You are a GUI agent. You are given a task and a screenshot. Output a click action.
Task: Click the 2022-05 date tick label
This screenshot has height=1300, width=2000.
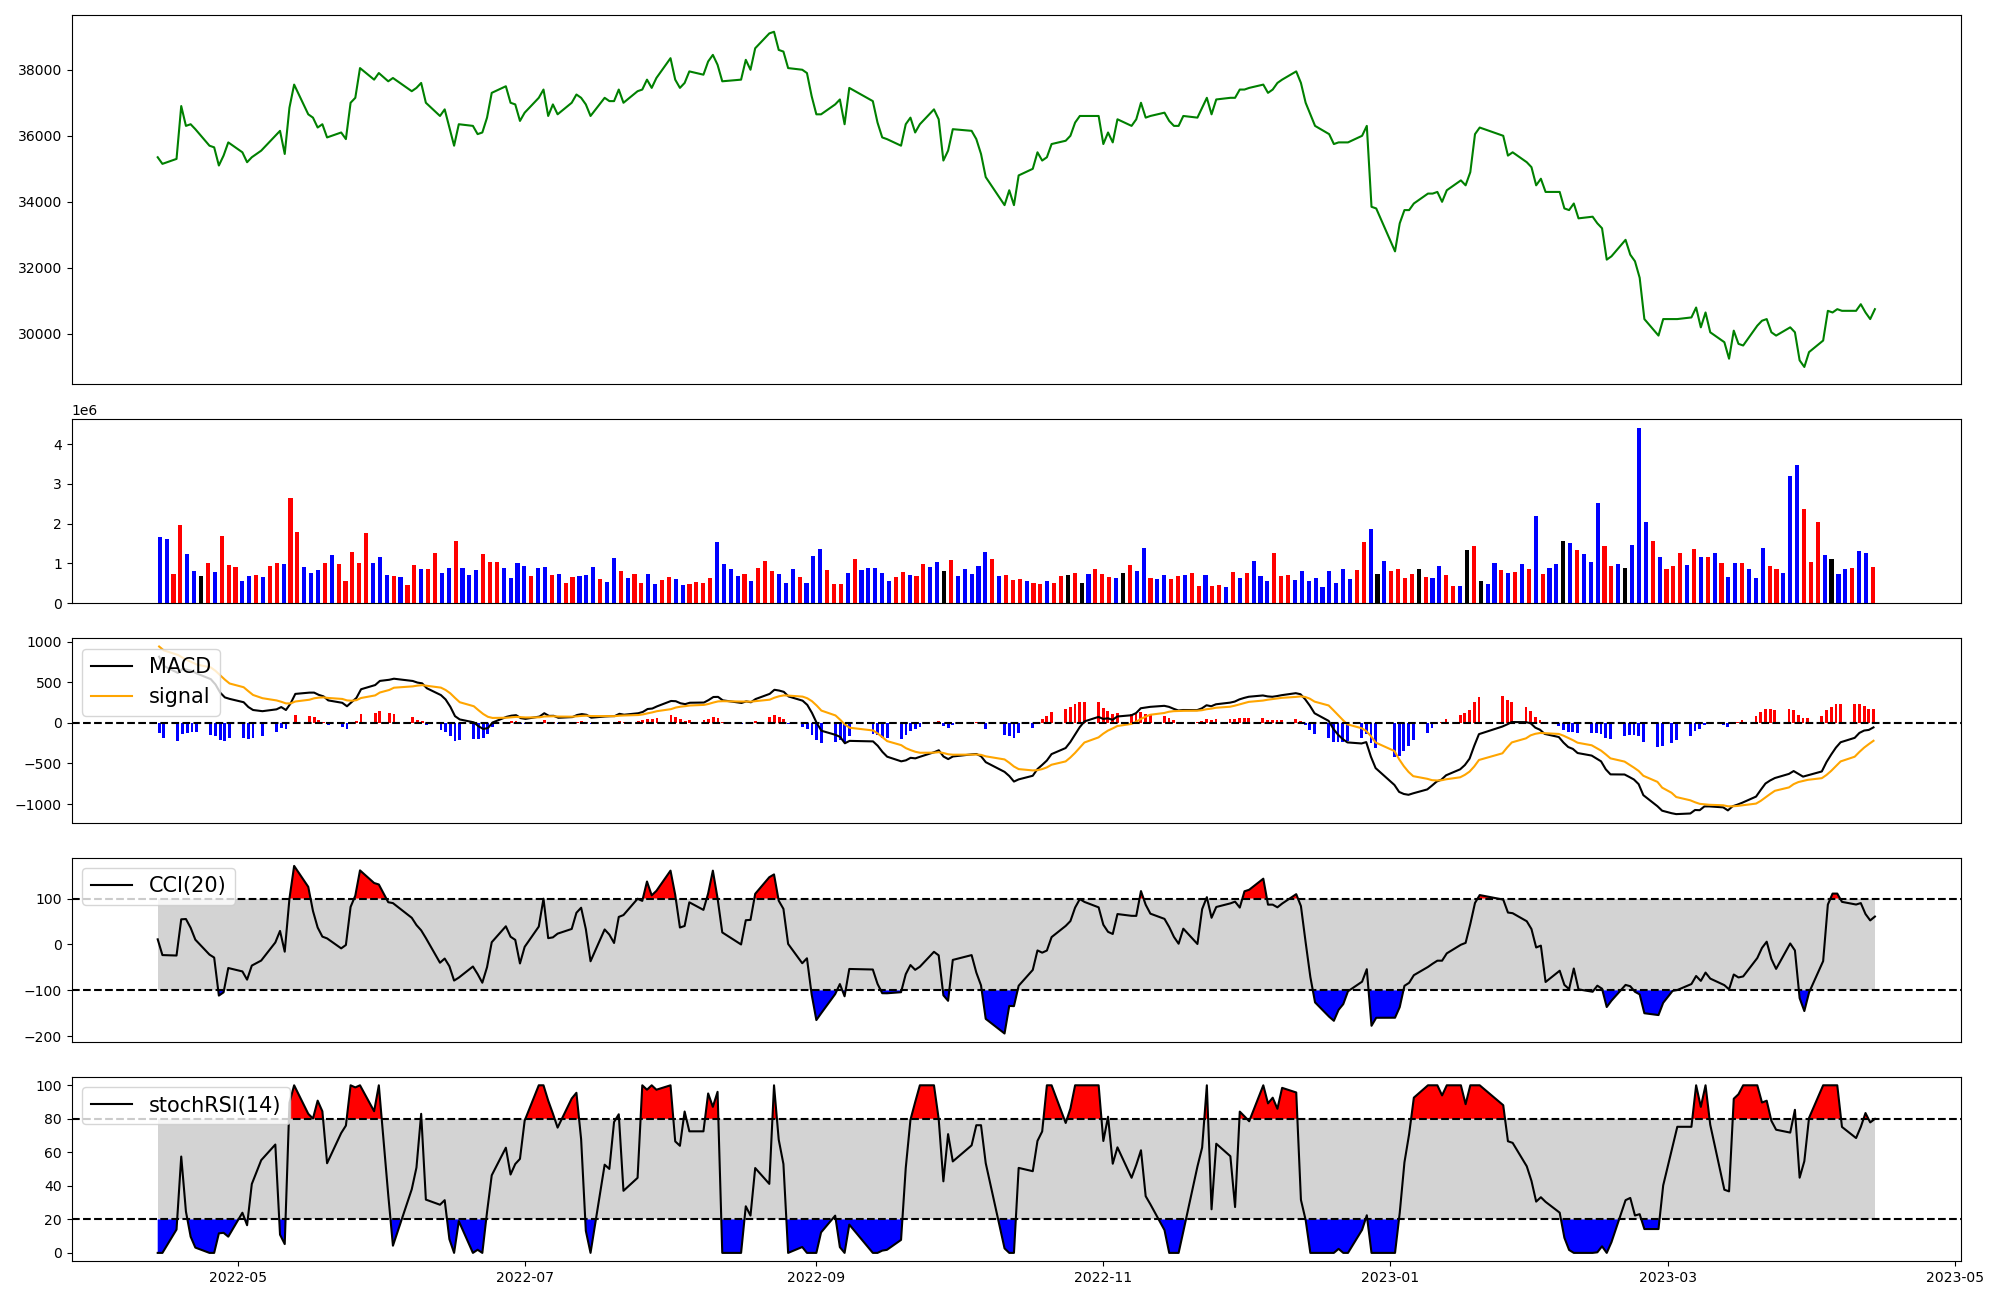[238, 1277]
